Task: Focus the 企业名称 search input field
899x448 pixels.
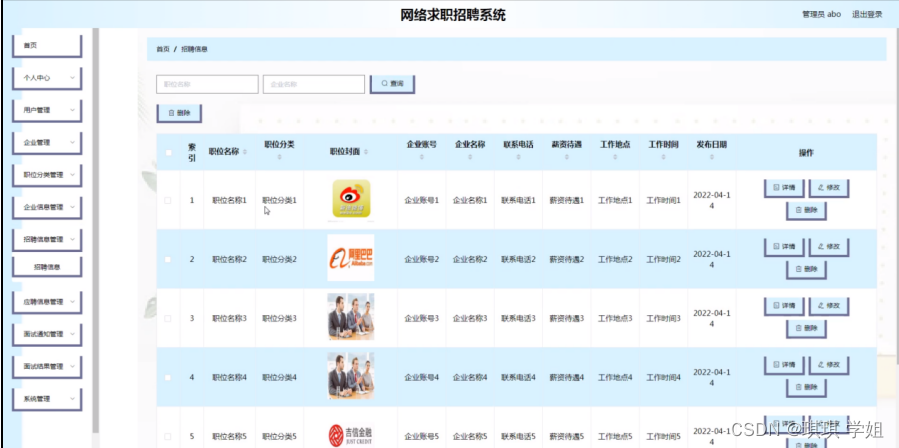Action: point(314,84)
